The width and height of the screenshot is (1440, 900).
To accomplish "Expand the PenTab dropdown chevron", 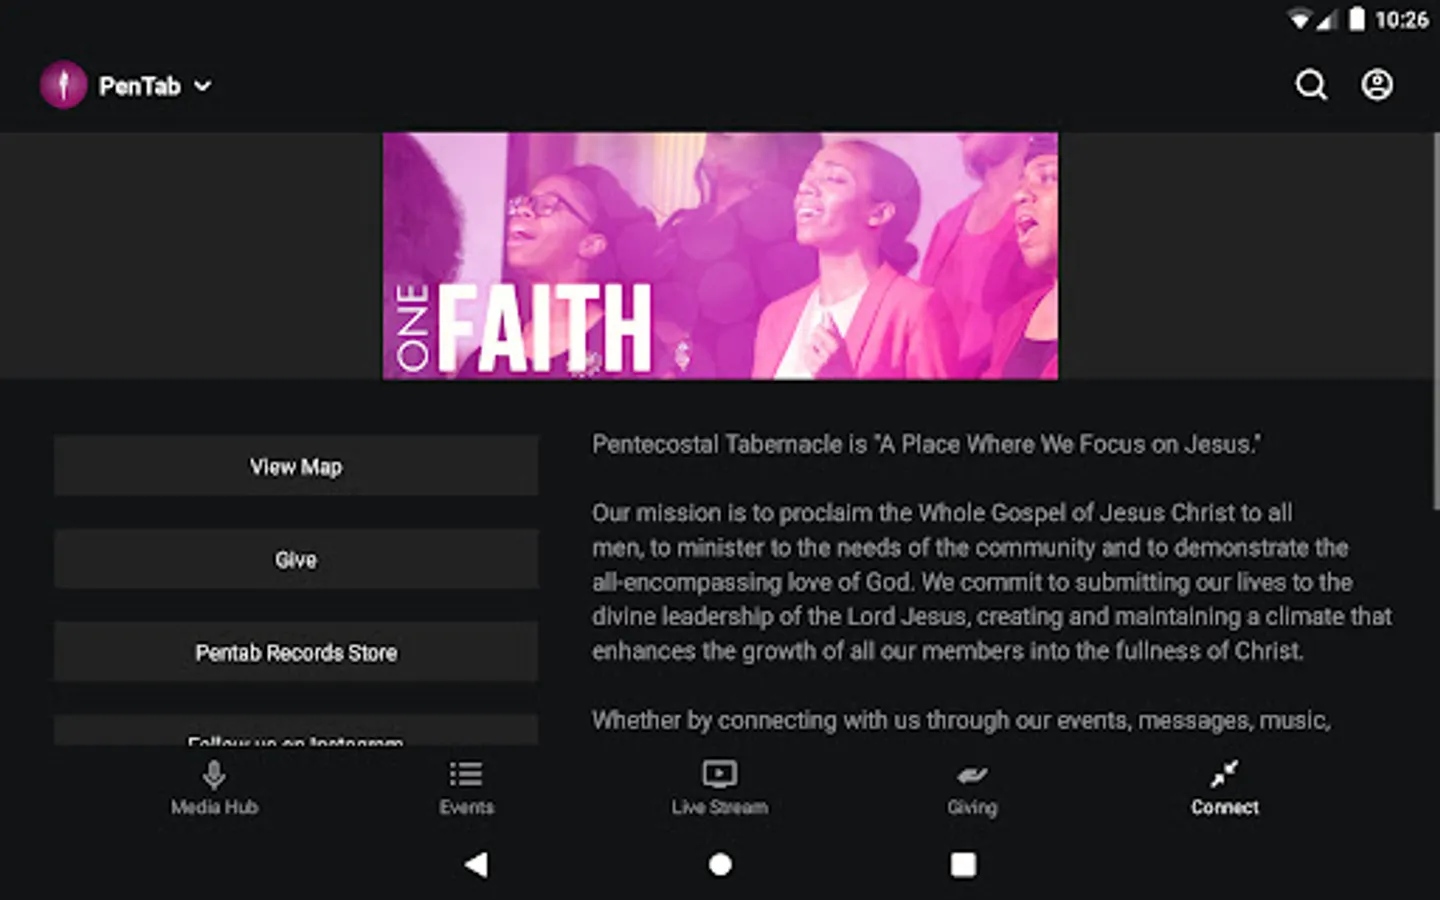I will coord(203,86).
